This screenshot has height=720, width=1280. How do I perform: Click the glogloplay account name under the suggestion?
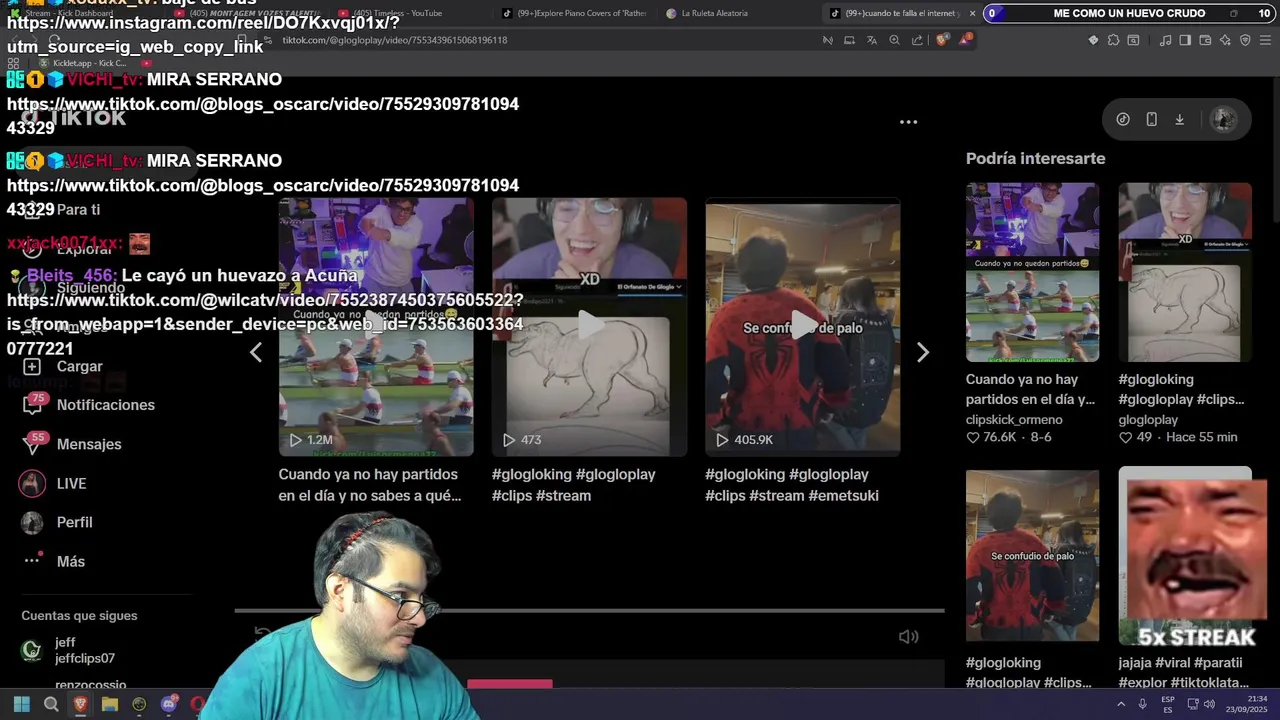1148,420
